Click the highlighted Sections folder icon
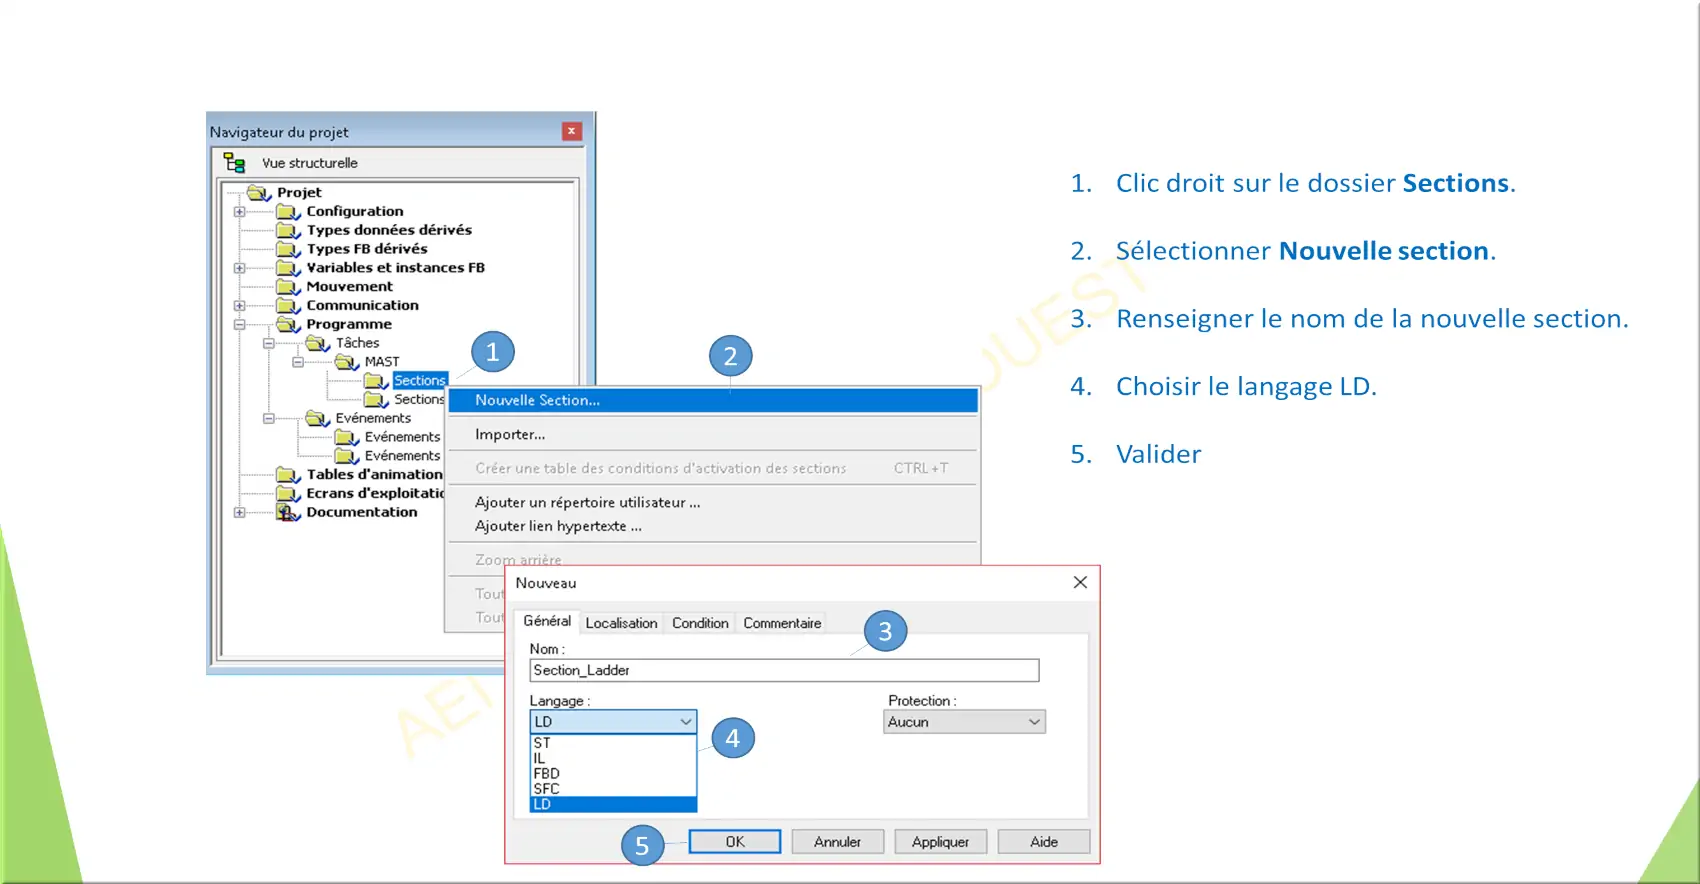The height and width of the screenshot is (884, 1700). 376,381
